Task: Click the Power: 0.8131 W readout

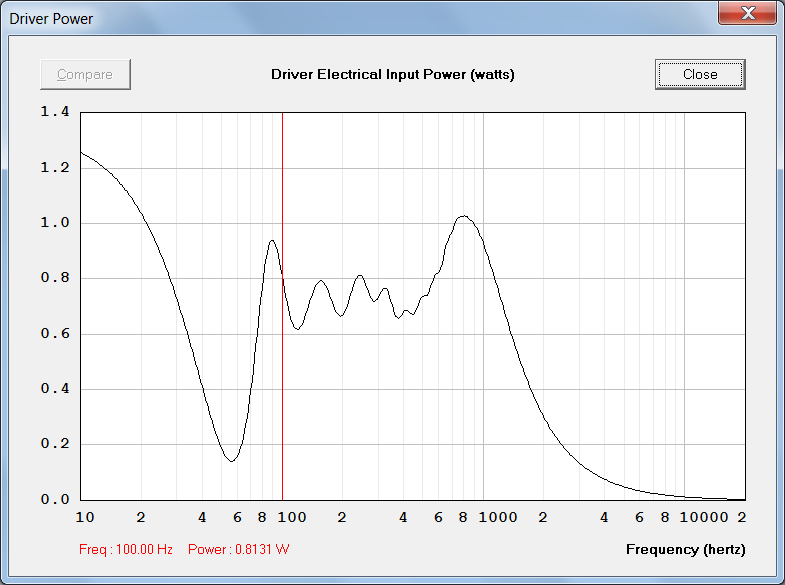Action: point(239,549)
